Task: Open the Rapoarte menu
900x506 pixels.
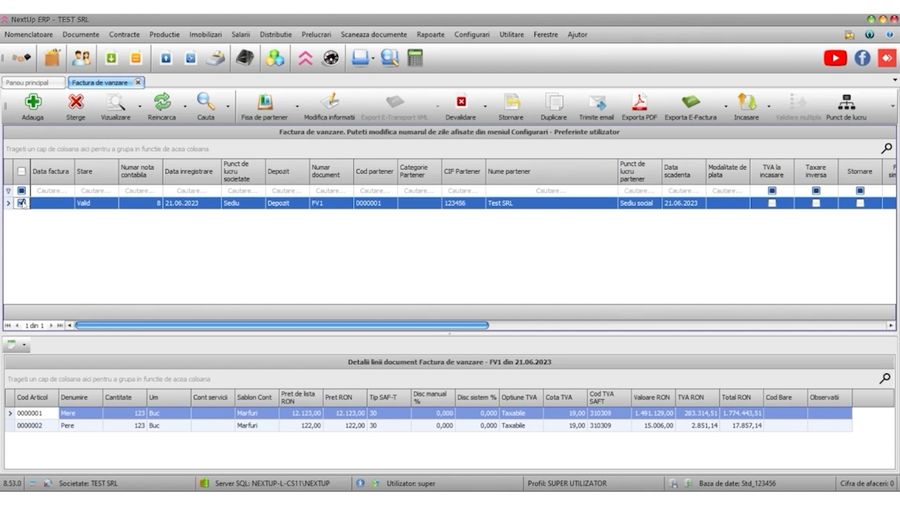Action: tap(430, 34)
